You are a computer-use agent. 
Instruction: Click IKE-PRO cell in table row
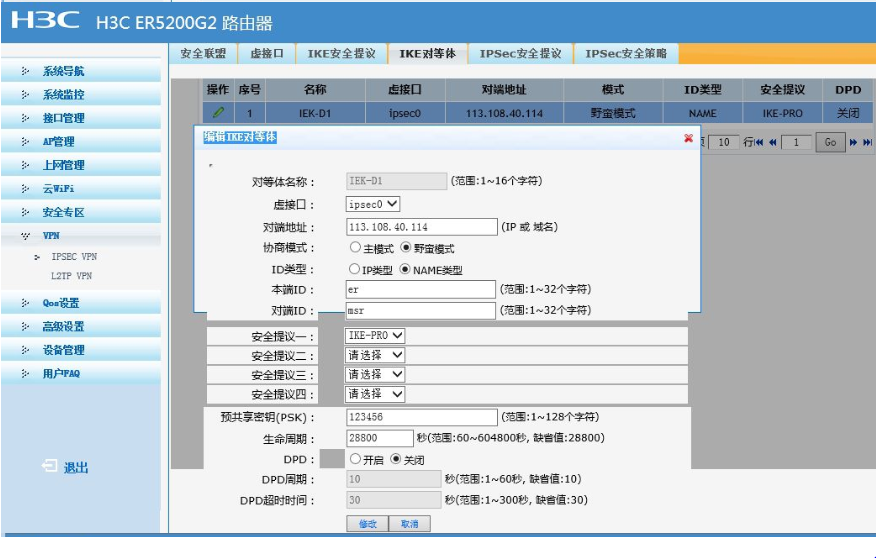[x=782, y=113]
